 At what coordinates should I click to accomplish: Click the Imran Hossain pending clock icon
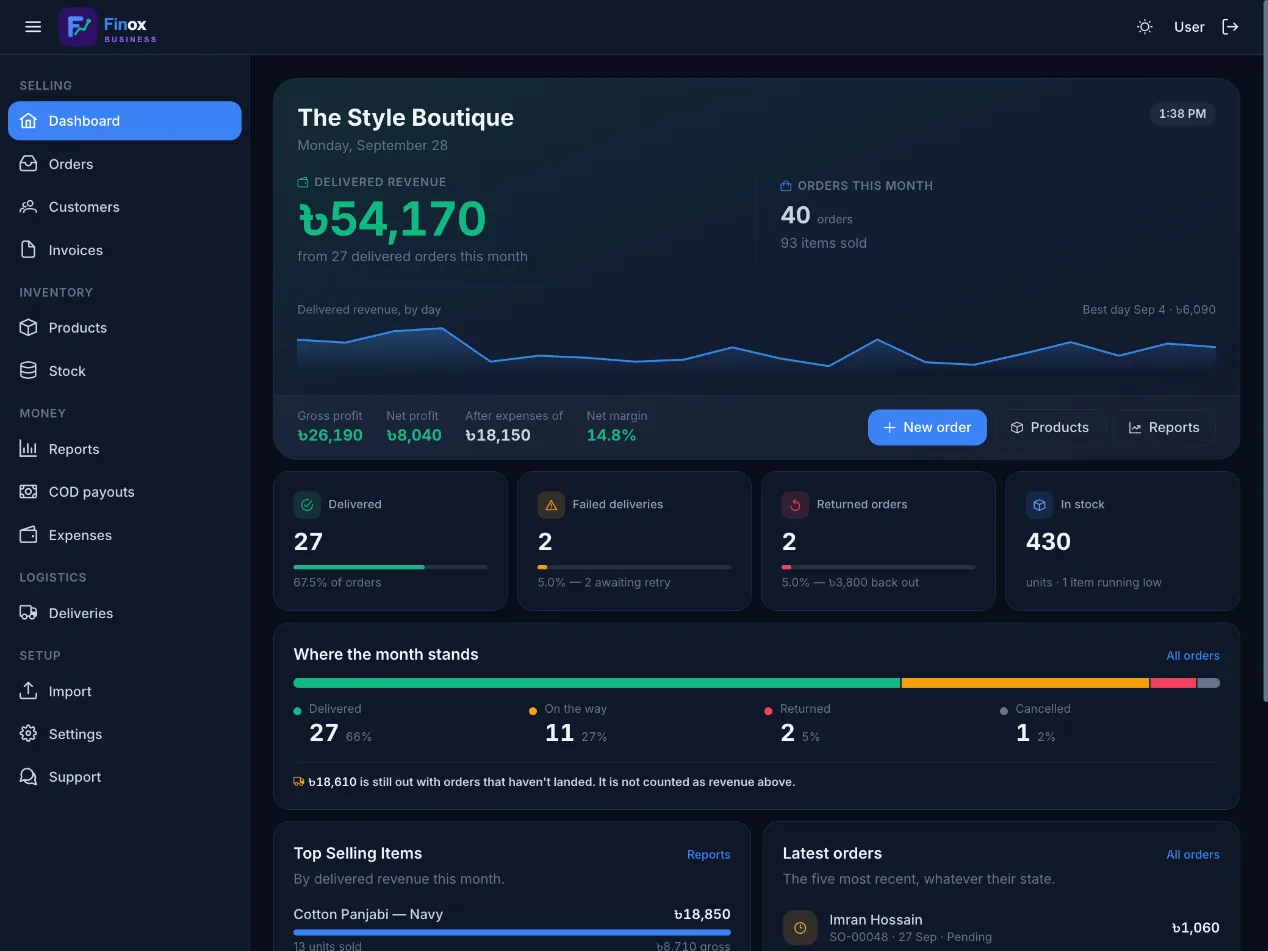click(x=800, y=928)
